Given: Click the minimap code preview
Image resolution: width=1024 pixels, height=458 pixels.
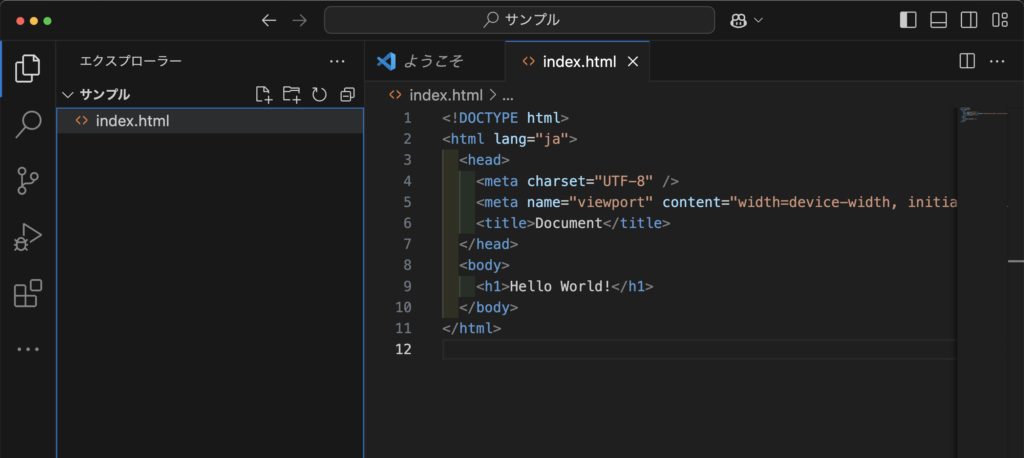Looking at the screenshot, I should 985,114.
